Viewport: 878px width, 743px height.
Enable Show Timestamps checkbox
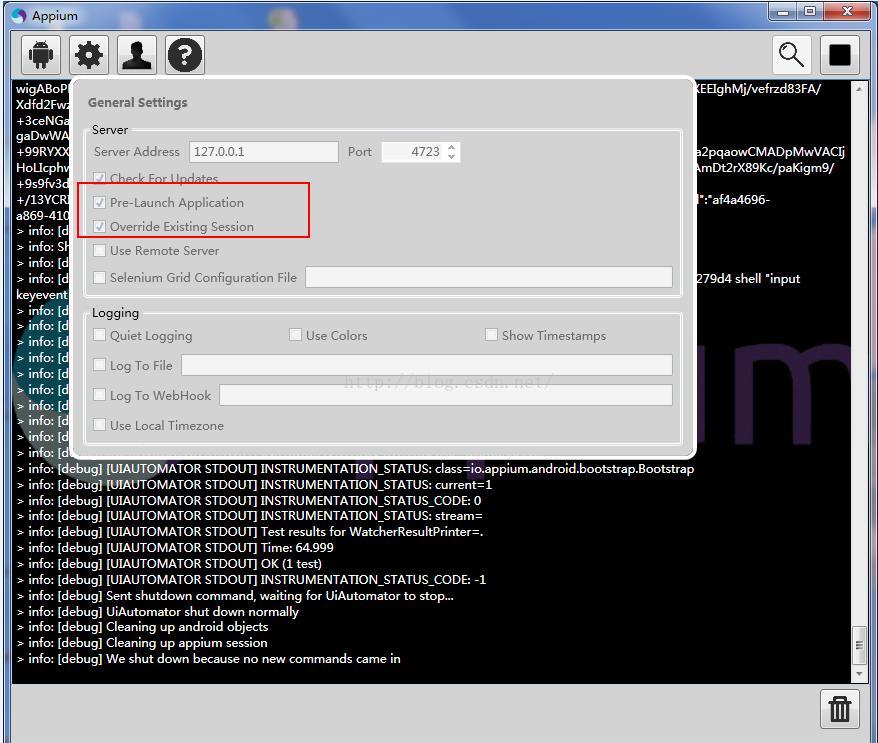491,335
